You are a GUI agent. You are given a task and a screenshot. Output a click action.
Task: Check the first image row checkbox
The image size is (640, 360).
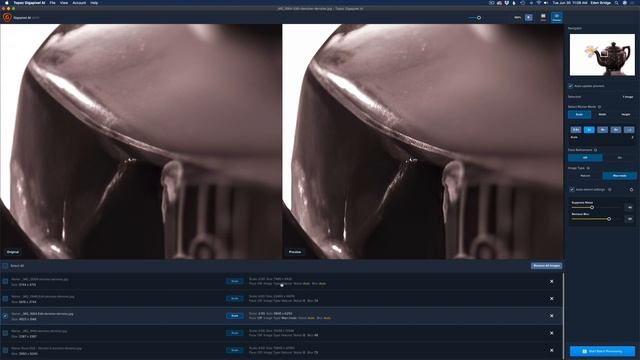(5, 282)
